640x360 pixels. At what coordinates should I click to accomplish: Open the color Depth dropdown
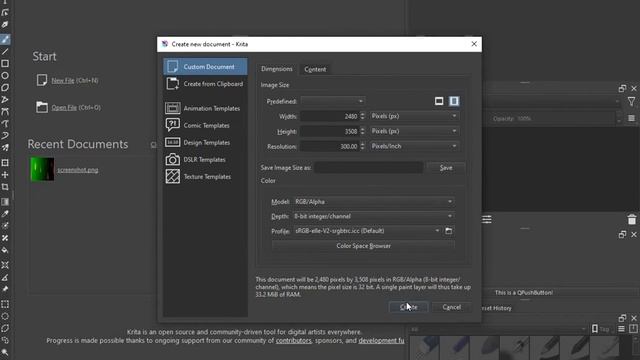373,216
